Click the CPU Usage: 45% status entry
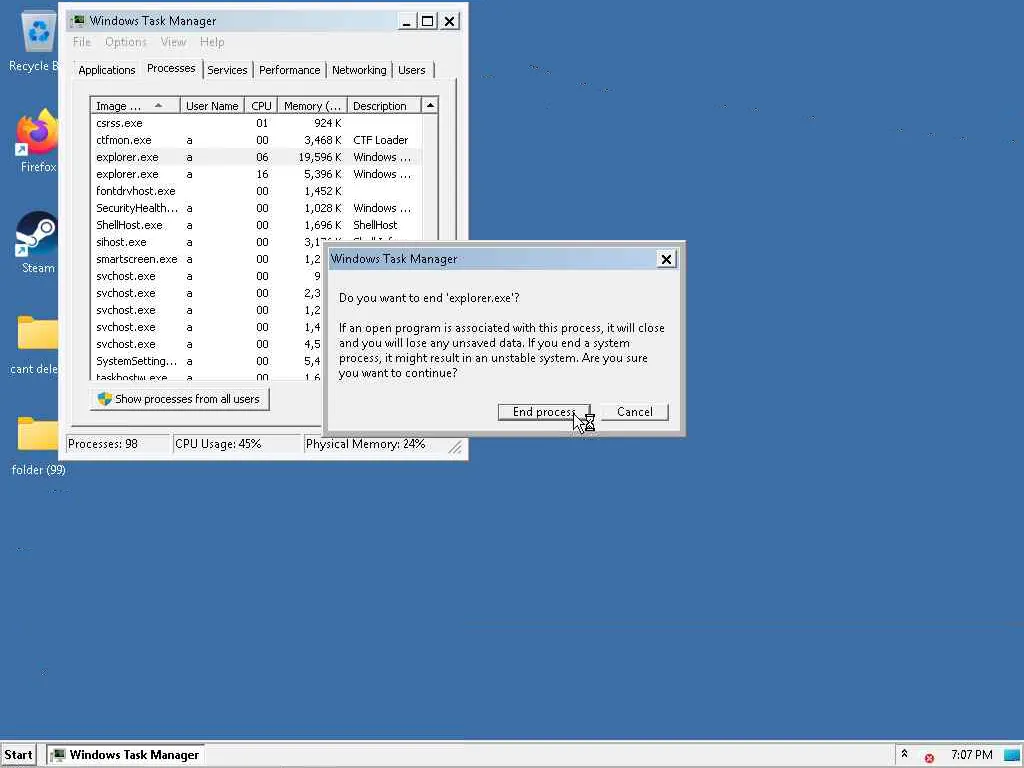Viewport: 1024px width, 768px height. 236,444
